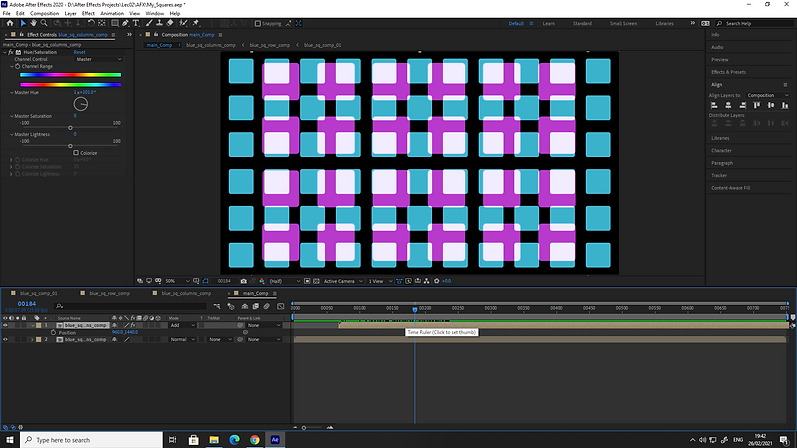Select the Clone Stamp tool
The image size is (797, 448).
coord(159,23)
